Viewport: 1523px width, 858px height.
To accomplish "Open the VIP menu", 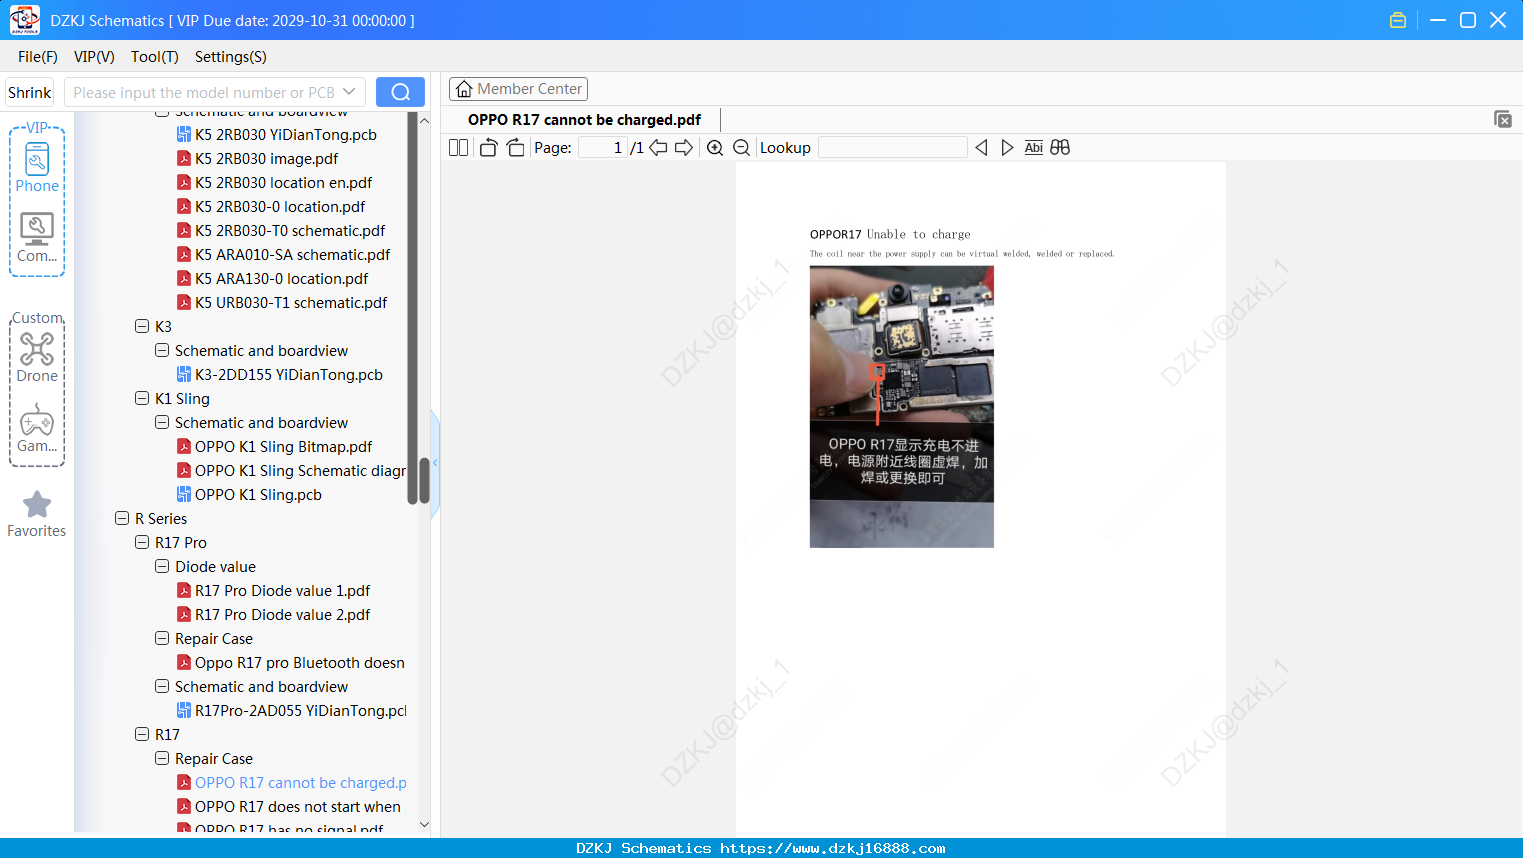I will [94, 57].
